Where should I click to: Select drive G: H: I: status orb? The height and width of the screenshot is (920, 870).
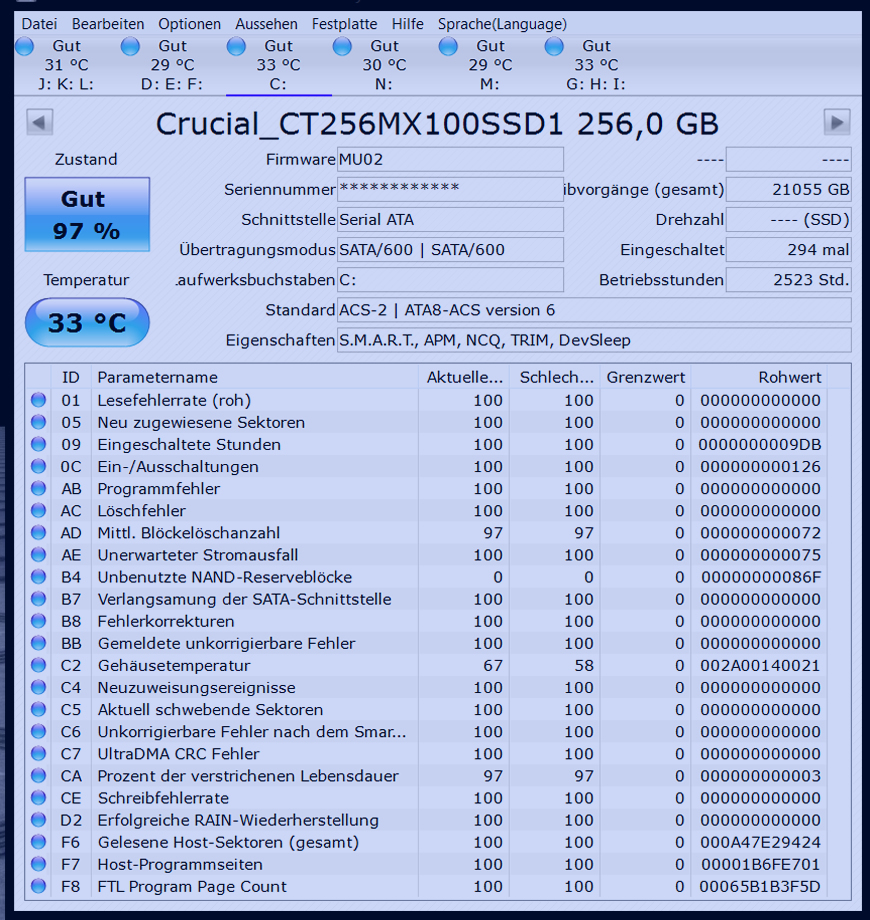click(554, 46)
